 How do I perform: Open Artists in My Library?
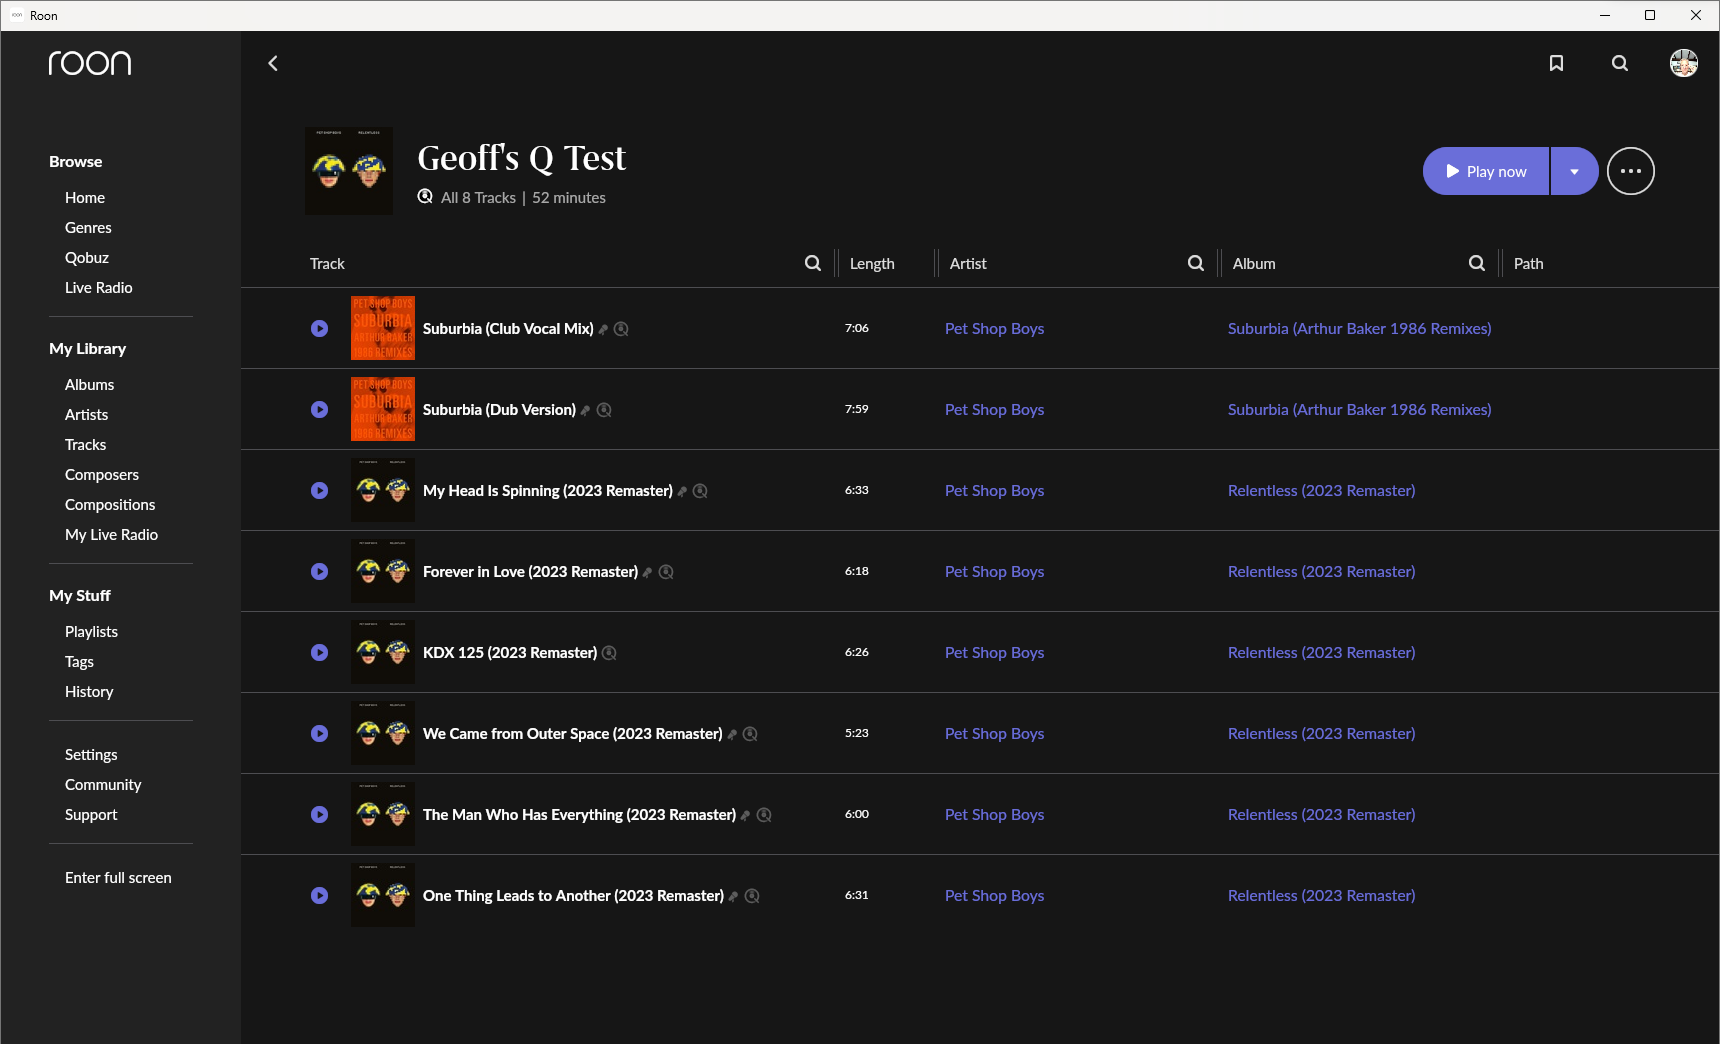tap(87, 415)
